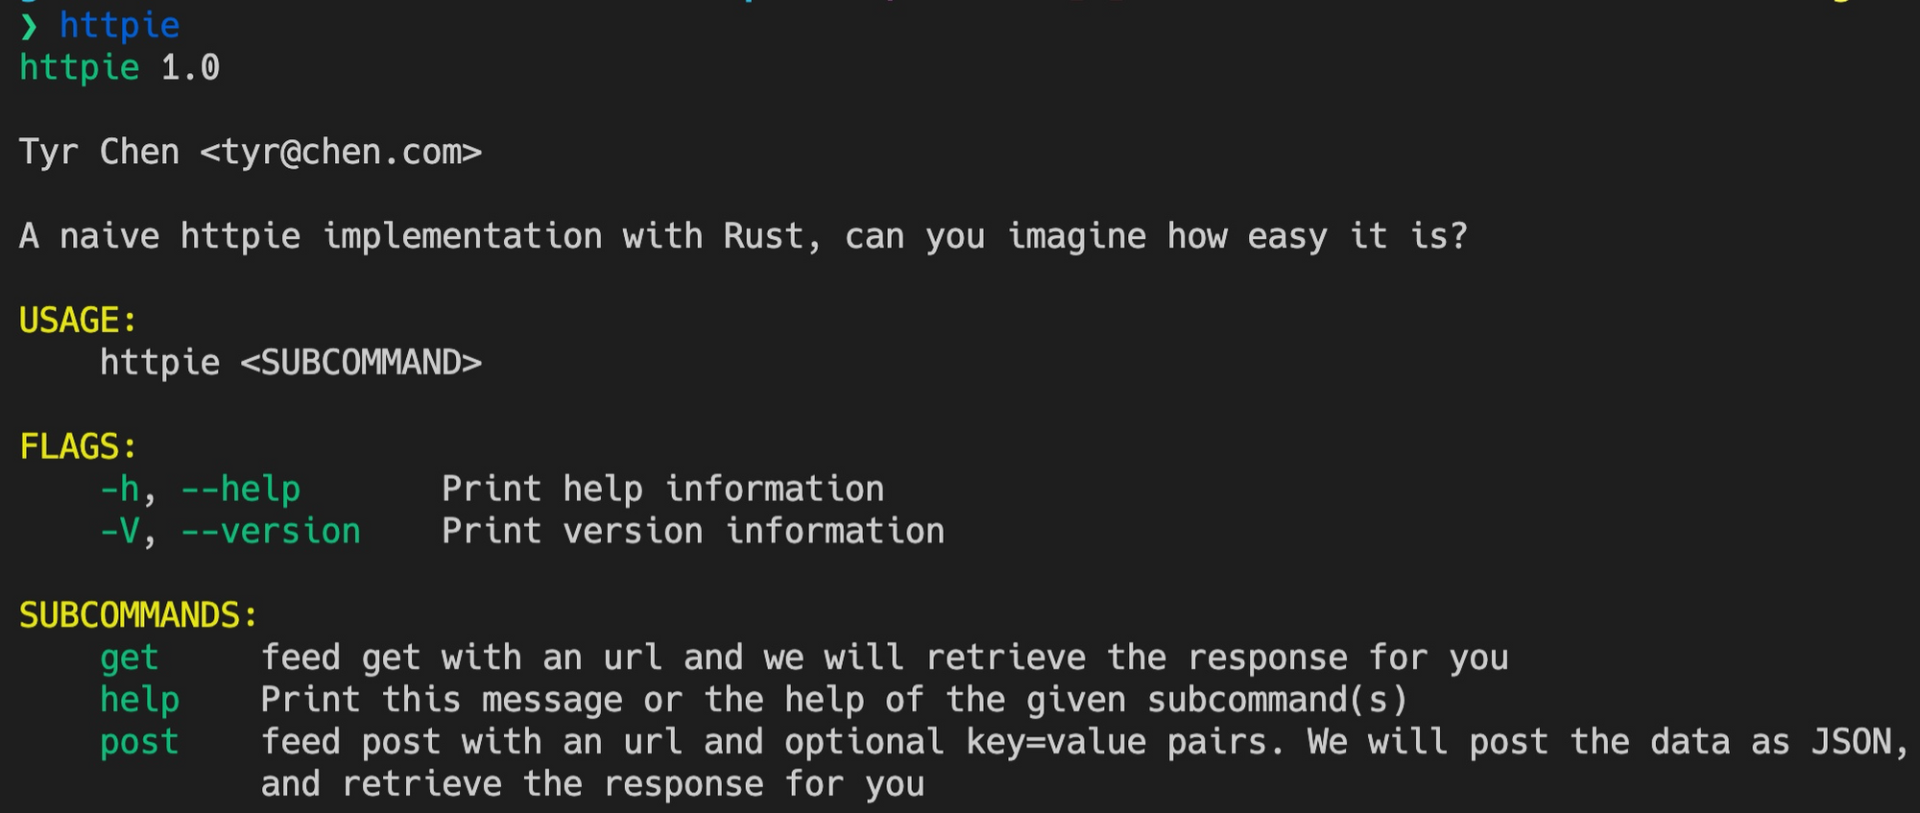Click the green get subcommand
Image resolution: width=1920 pixels, height=813 pixels.
tap(129, 658)
